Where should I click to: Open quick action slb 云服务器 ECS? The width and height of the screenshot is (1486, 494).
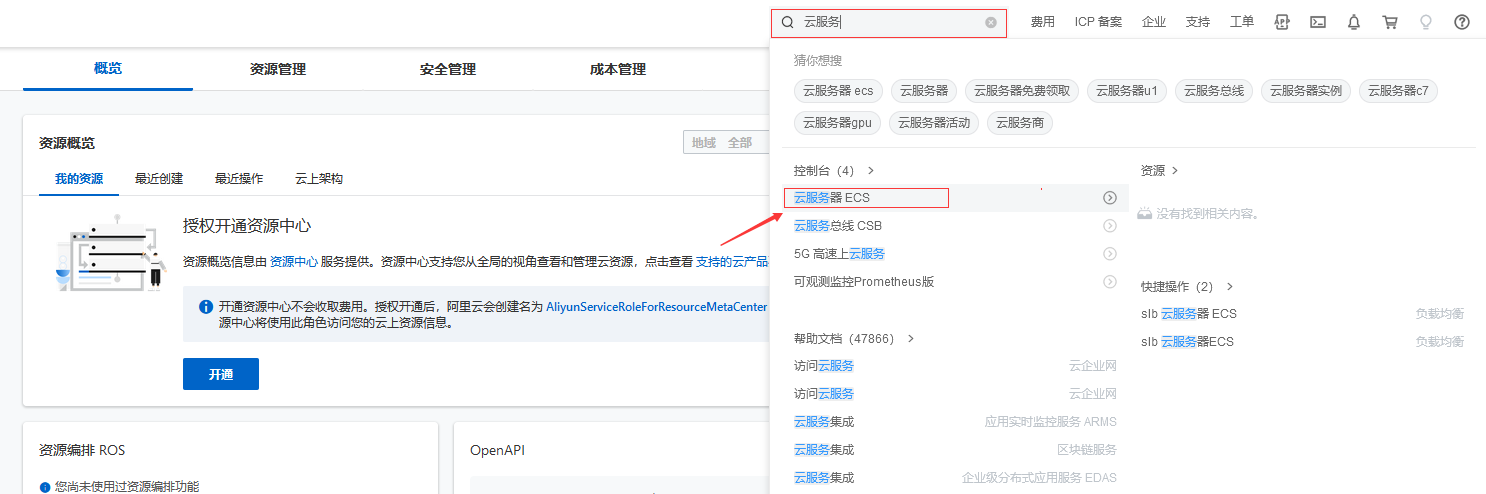tap(1189, 314)
